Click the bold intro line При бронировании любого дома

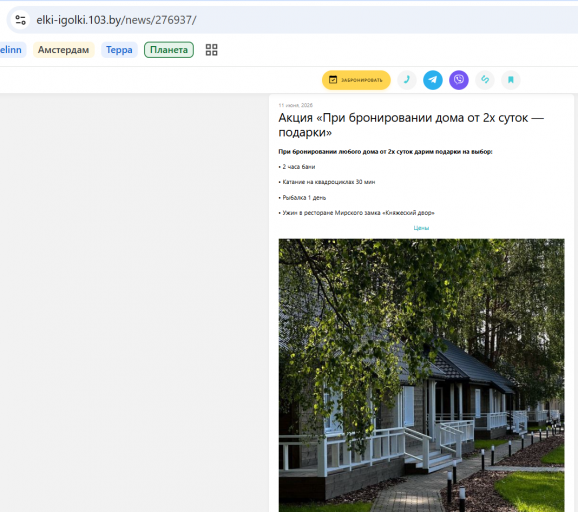(x=385, y=151)
